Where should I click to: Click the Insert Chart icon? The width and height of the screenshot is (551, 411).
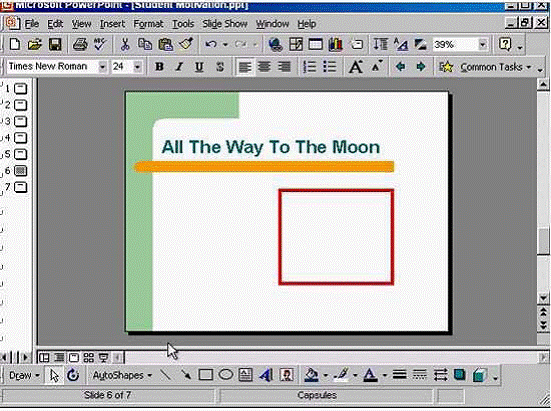336,45
